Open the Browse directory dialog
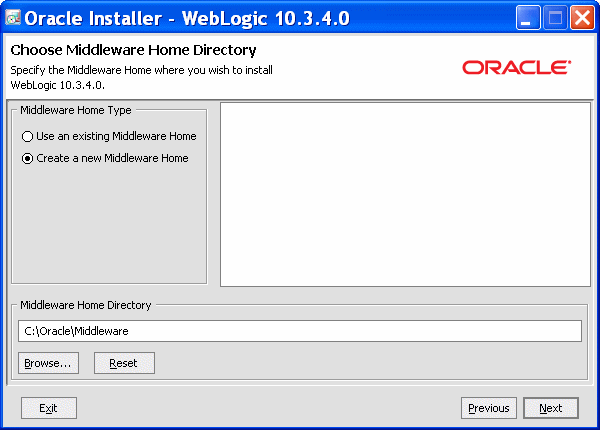 48,363
